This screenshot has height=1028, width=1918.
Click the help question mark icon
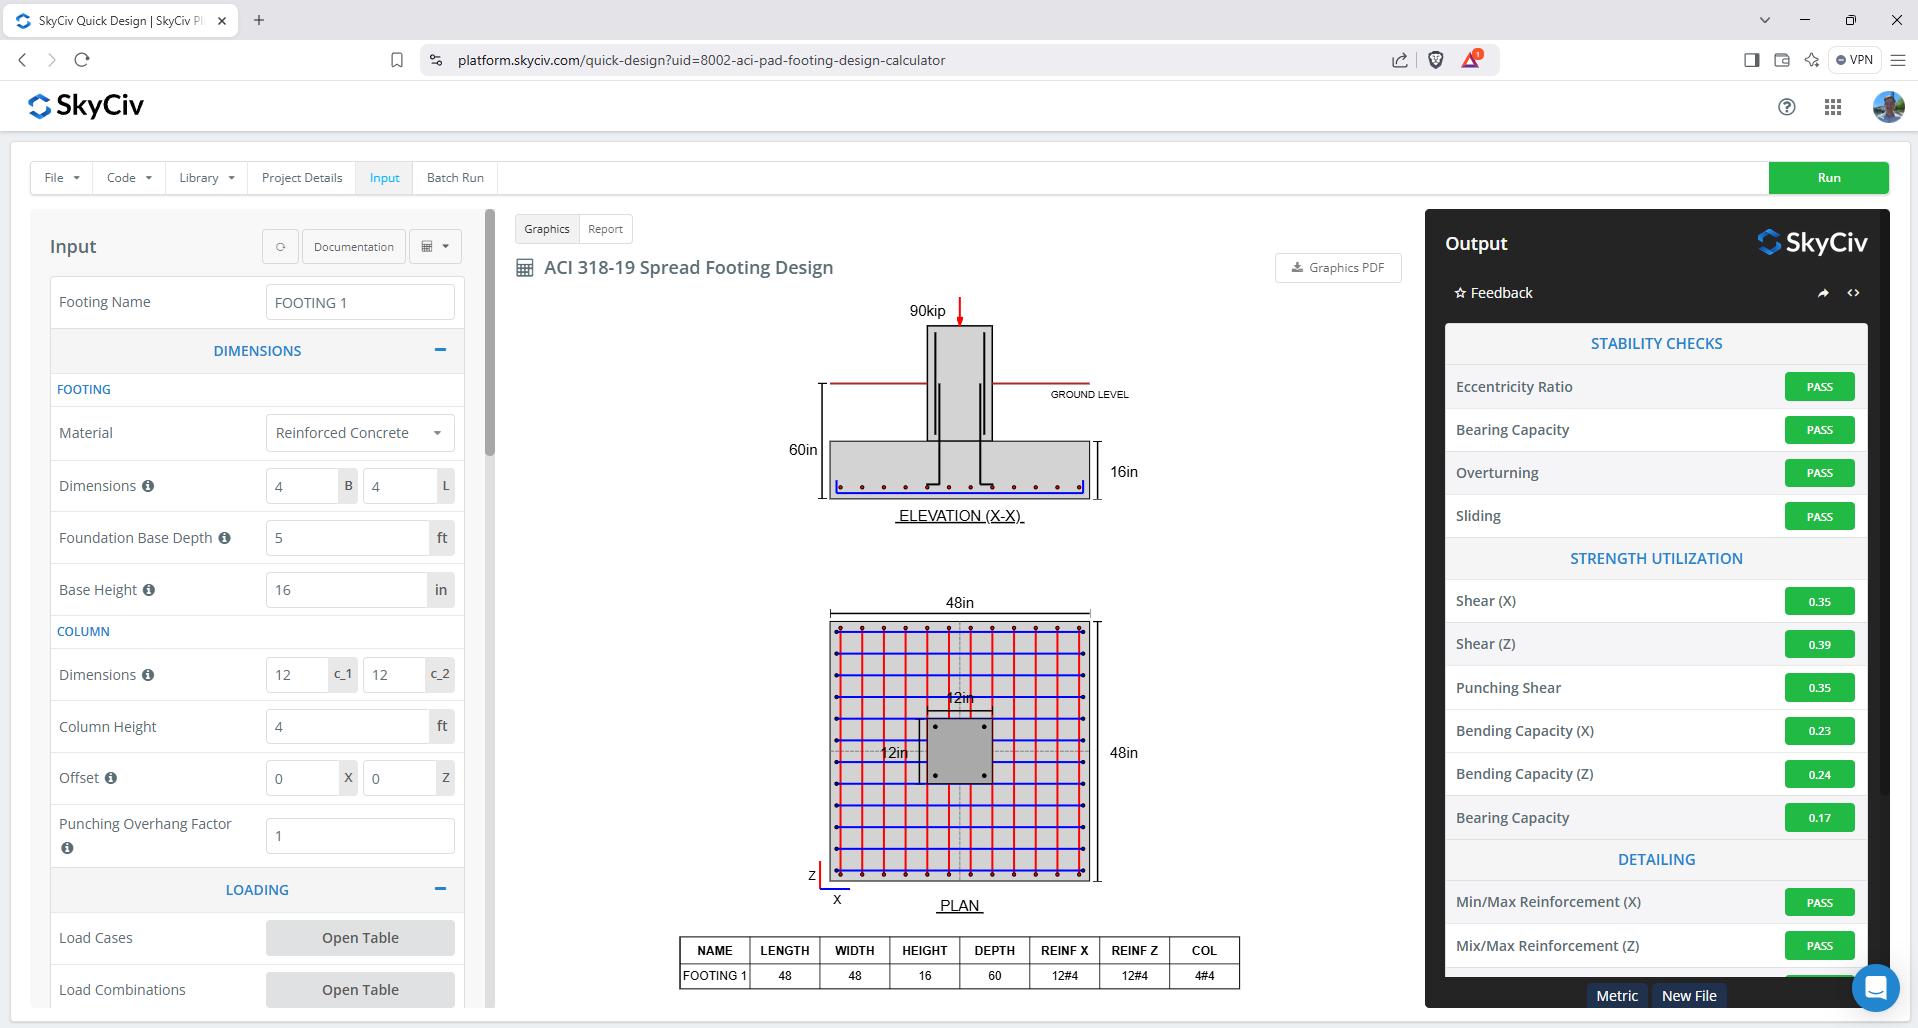click(1786, 107)
